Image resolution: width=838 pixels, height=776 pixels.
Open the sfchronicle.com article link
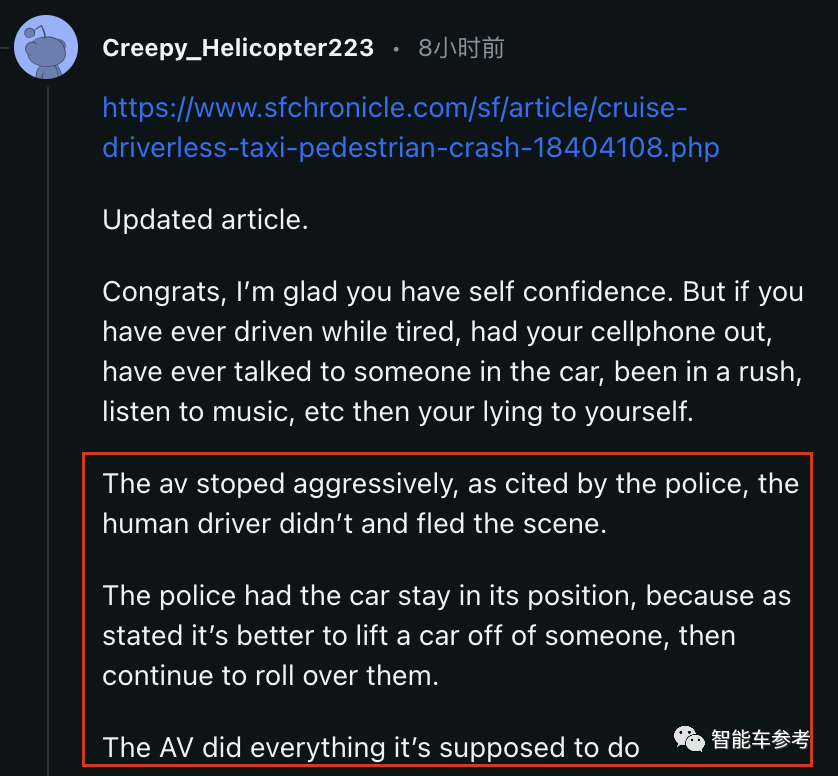point(395,108)
